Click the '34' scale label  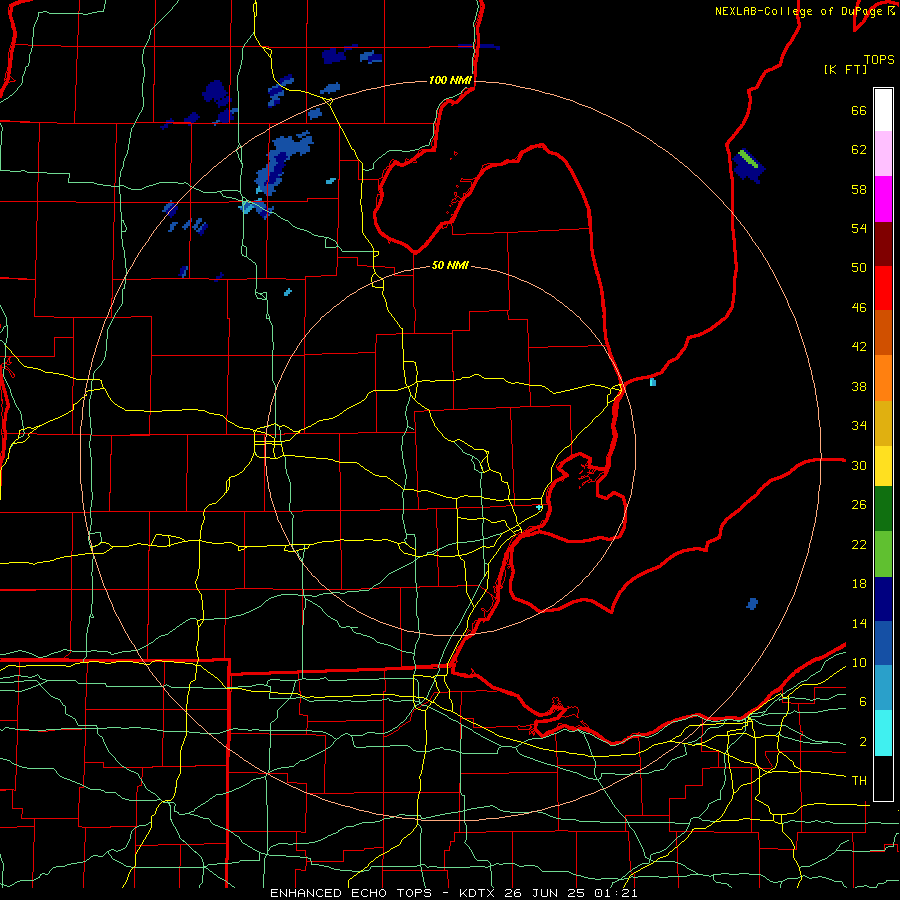859,426
